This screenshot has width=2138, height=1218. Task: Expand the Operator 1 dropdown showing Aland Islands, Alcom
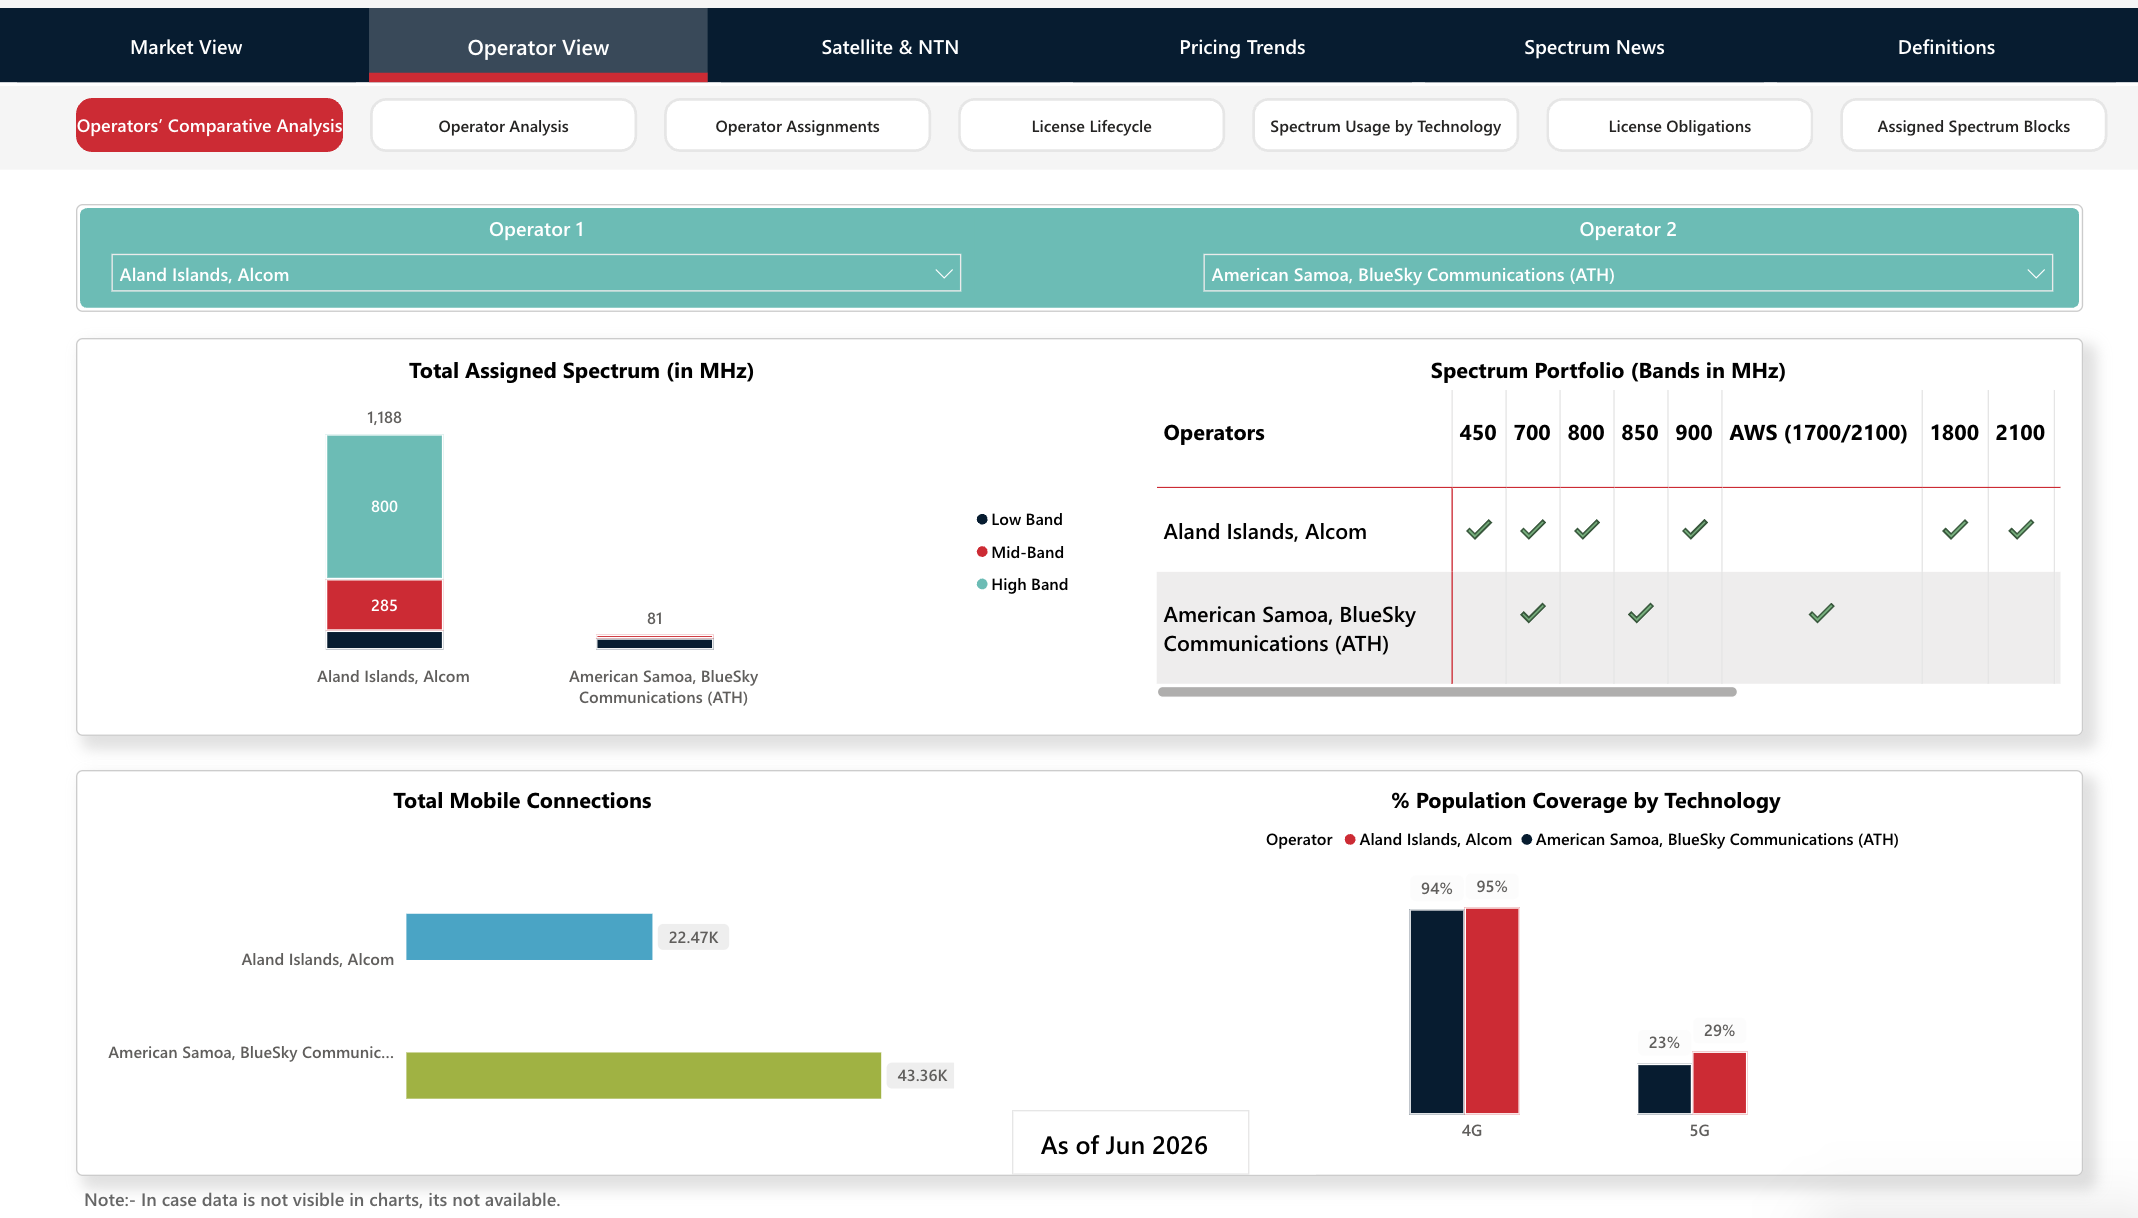536,274
